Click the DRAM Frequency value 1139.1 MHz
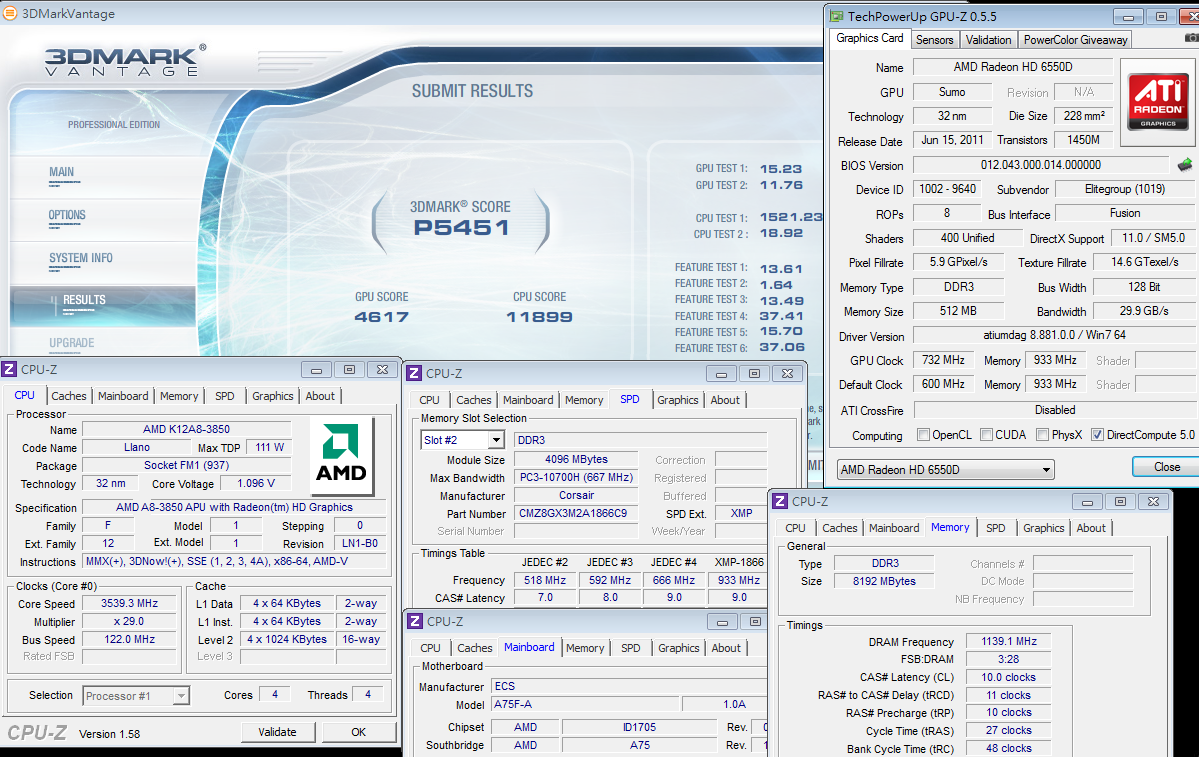The height and width of the screenshot is (757, 1199). tap(1009, 642)
